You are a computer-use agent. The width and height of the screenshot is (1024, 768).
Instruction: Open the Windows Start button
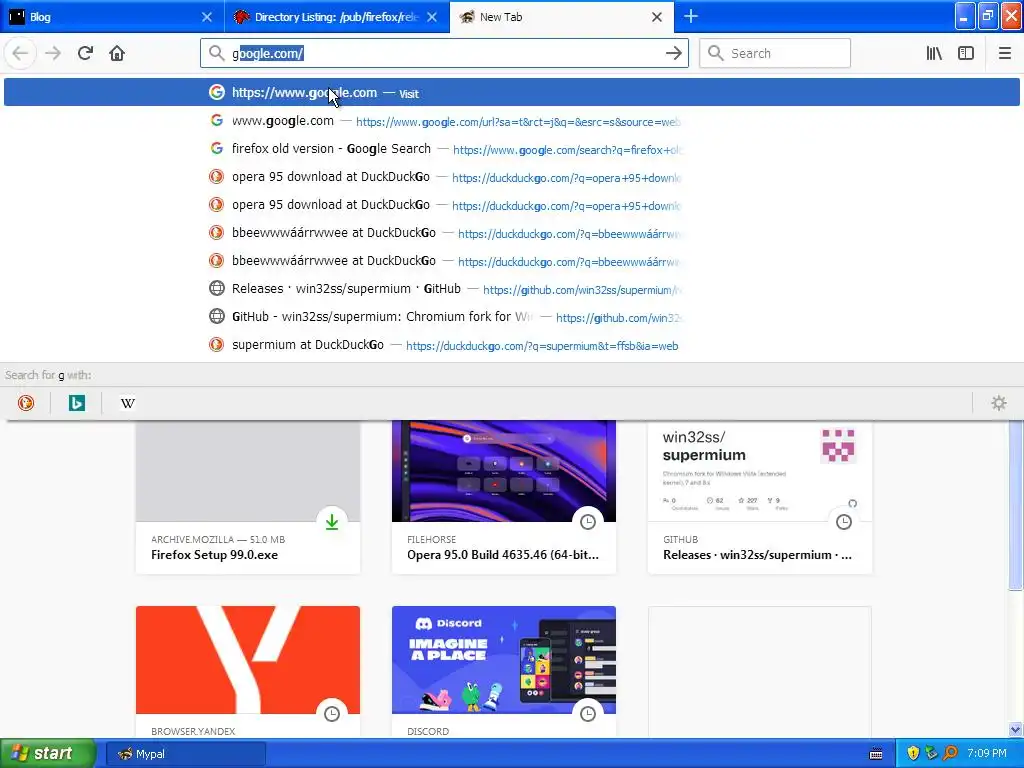click(47, 754)
